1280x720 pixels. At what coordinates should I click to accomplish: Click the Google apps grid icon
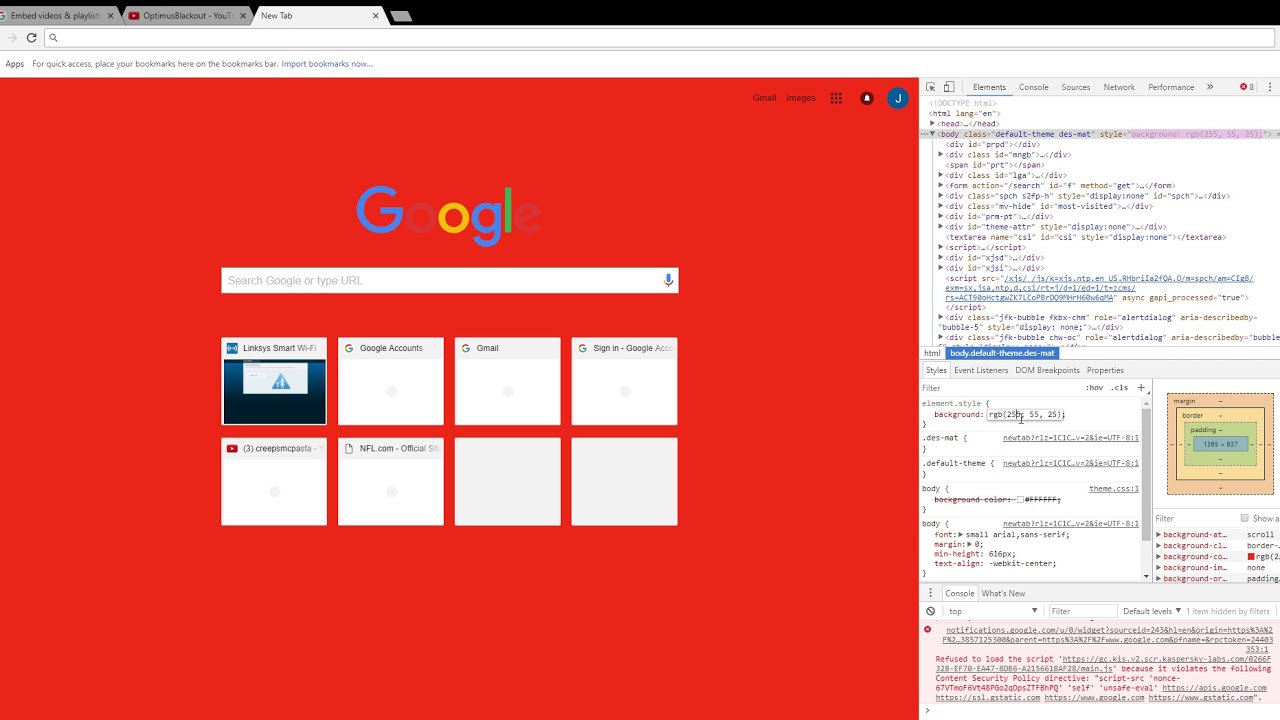click(x=836, y=98)
